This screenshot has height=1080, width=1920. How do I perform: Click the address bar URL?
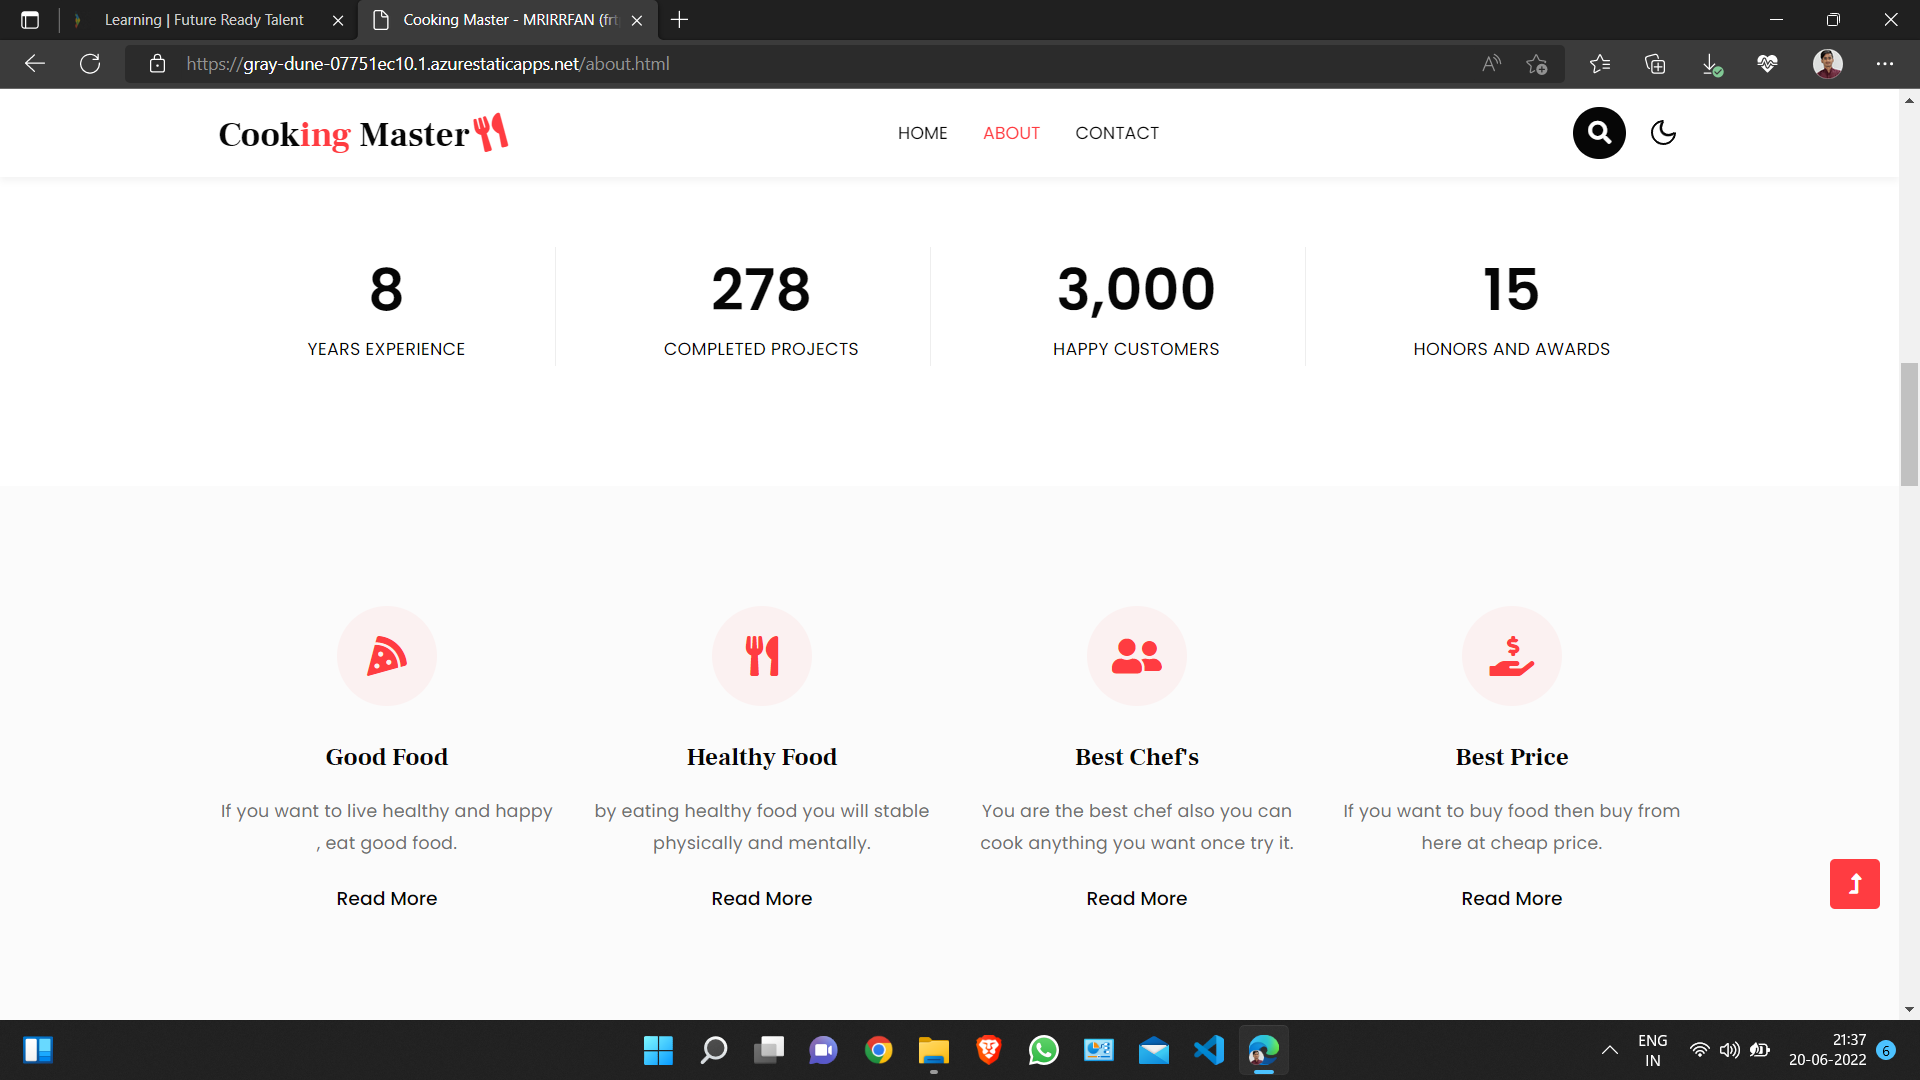click(x=428, y=64)
